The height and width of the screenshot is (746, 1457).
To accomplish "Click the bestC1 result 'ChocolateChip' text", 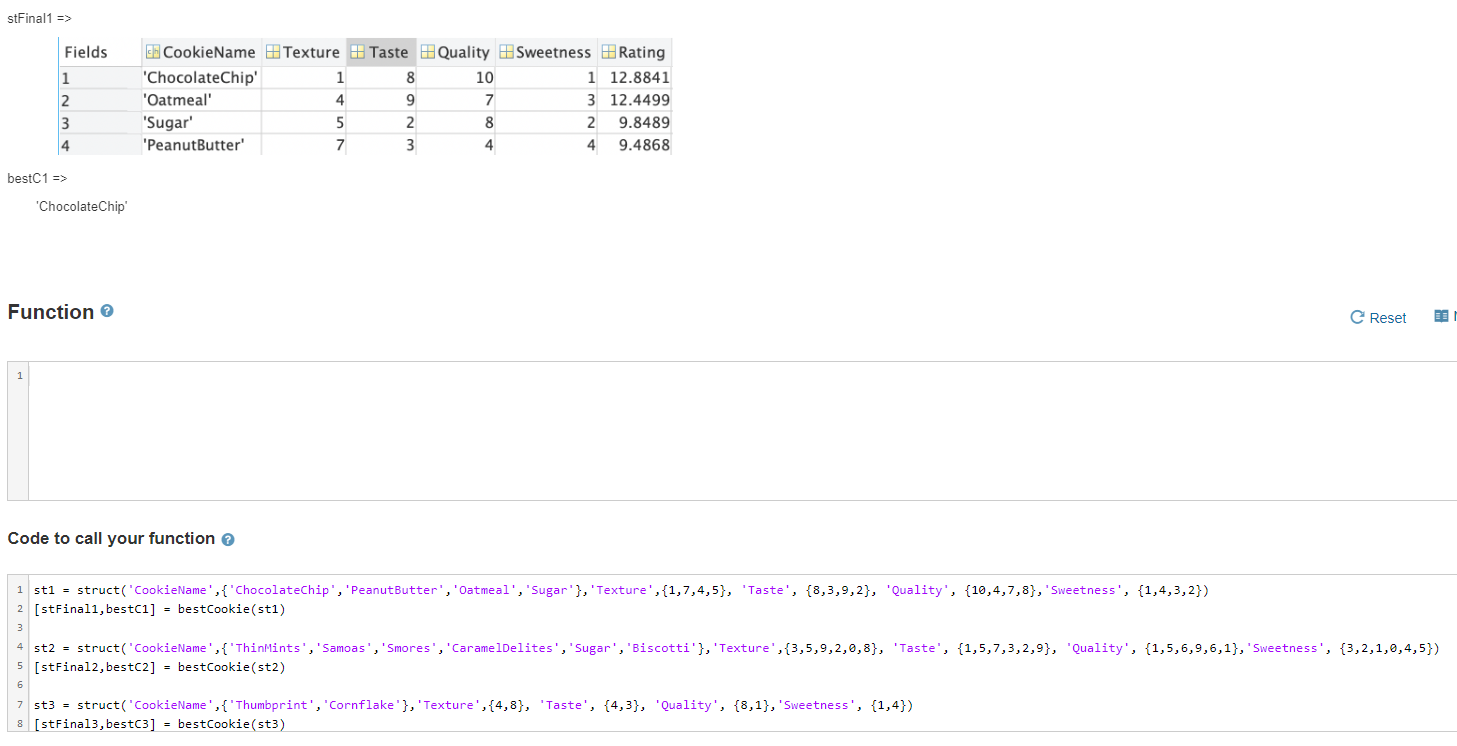I will click(82, 206).
